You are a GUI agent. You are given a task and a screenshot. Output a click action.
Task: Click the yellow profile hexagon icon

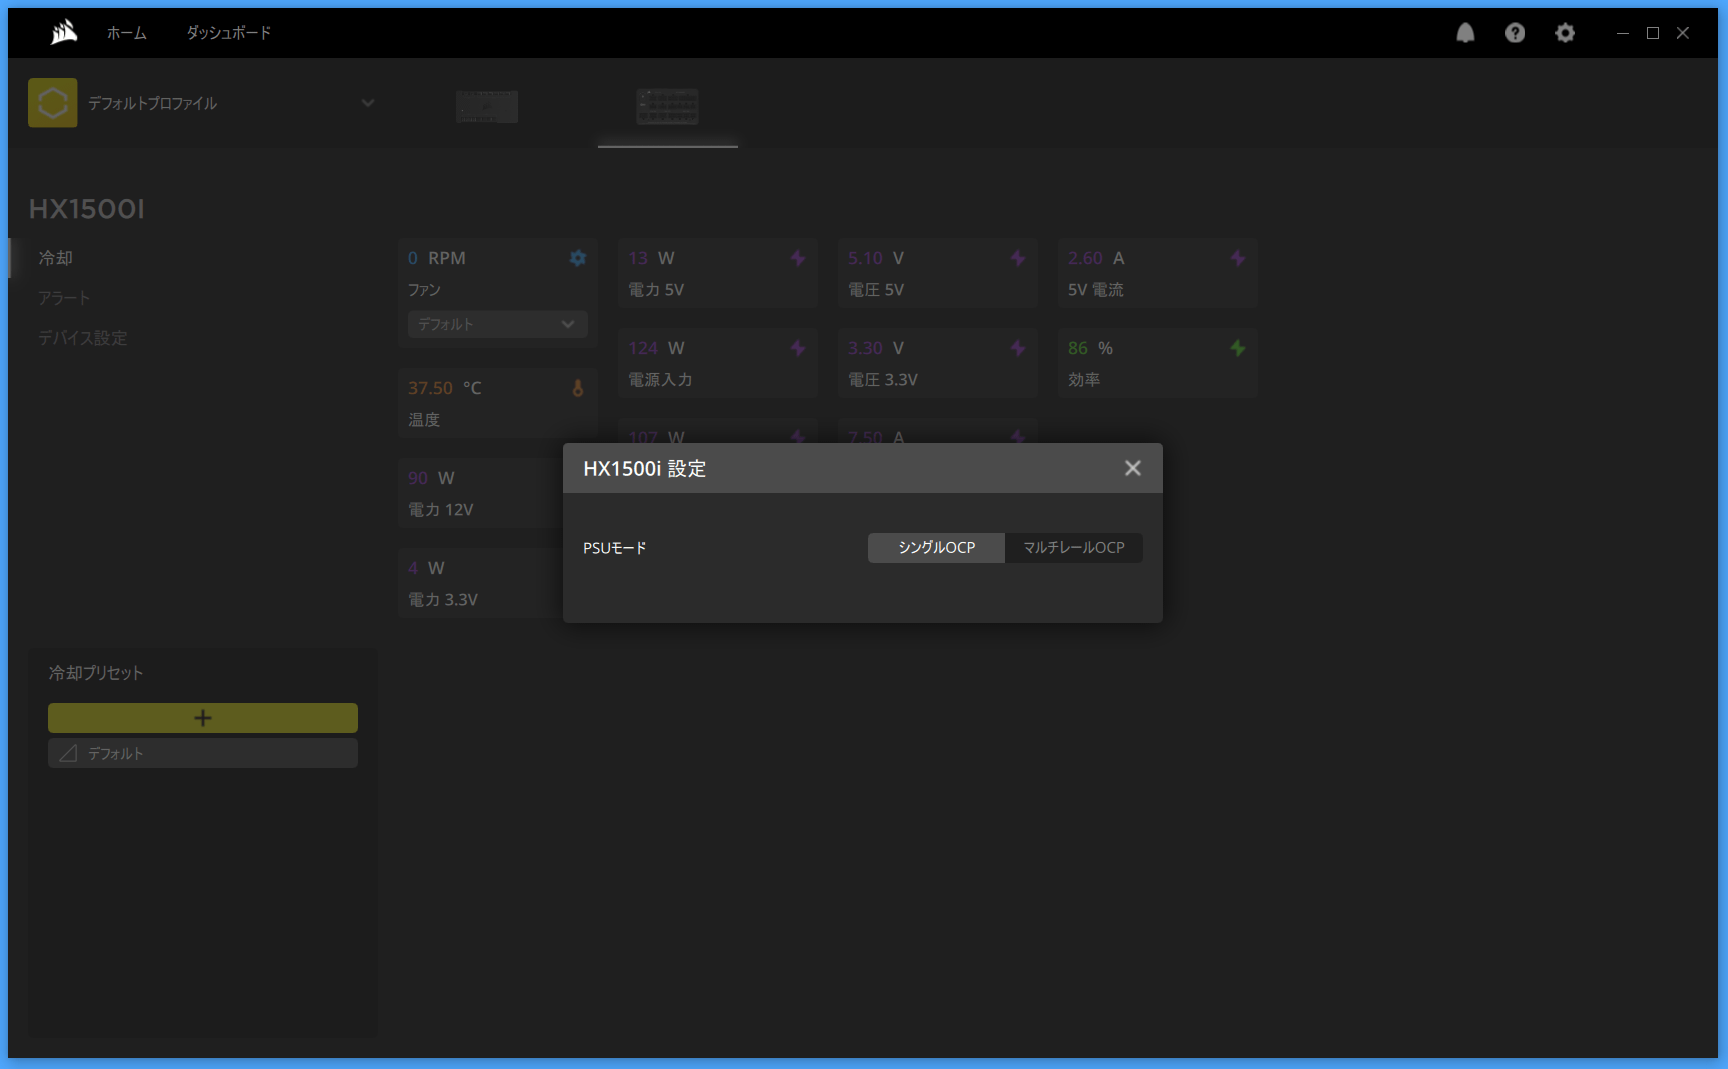click(53, 103)
